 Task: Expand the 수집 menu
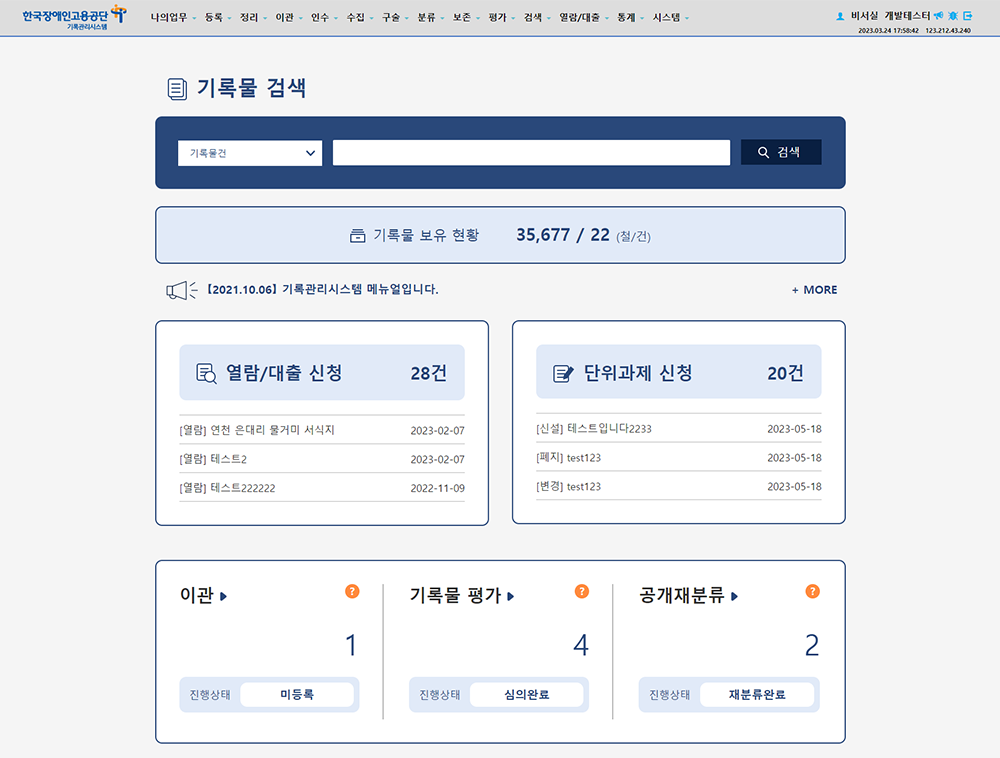[359, 18]
